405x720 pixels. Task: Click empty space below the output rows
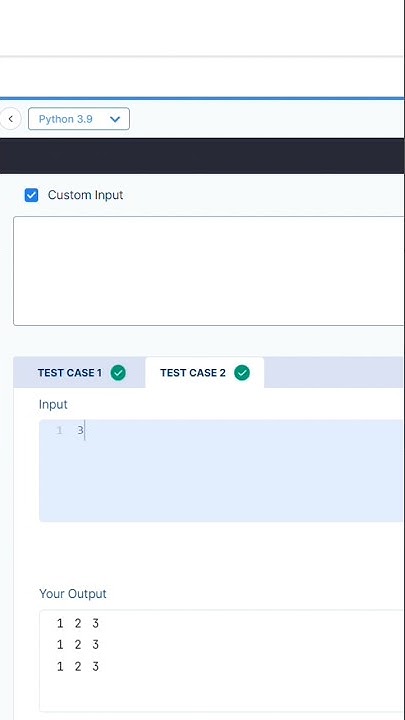click(220, 693)
